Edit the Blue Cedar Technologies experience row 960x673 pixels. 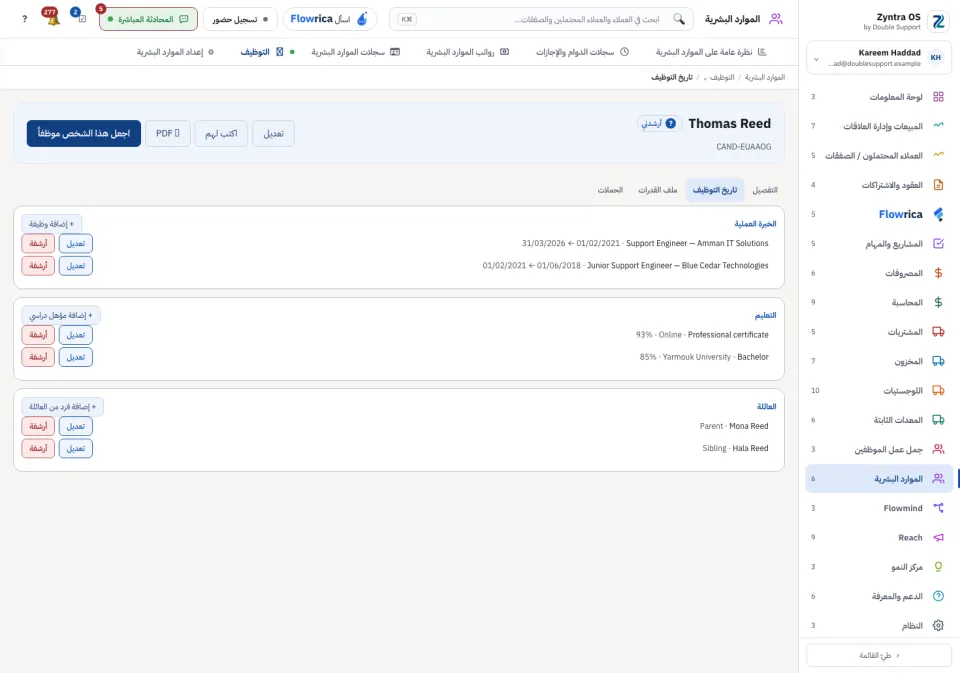(75, 265)
